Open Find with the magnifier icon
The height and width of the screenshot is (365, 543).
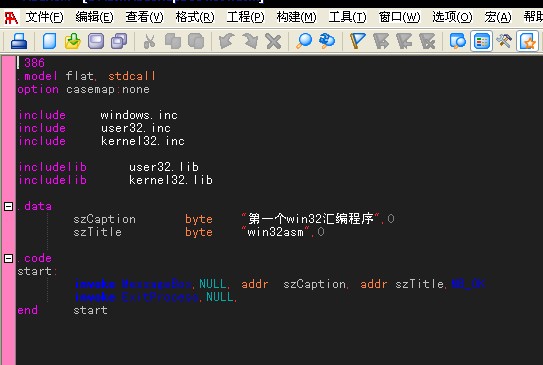(304, 41)
